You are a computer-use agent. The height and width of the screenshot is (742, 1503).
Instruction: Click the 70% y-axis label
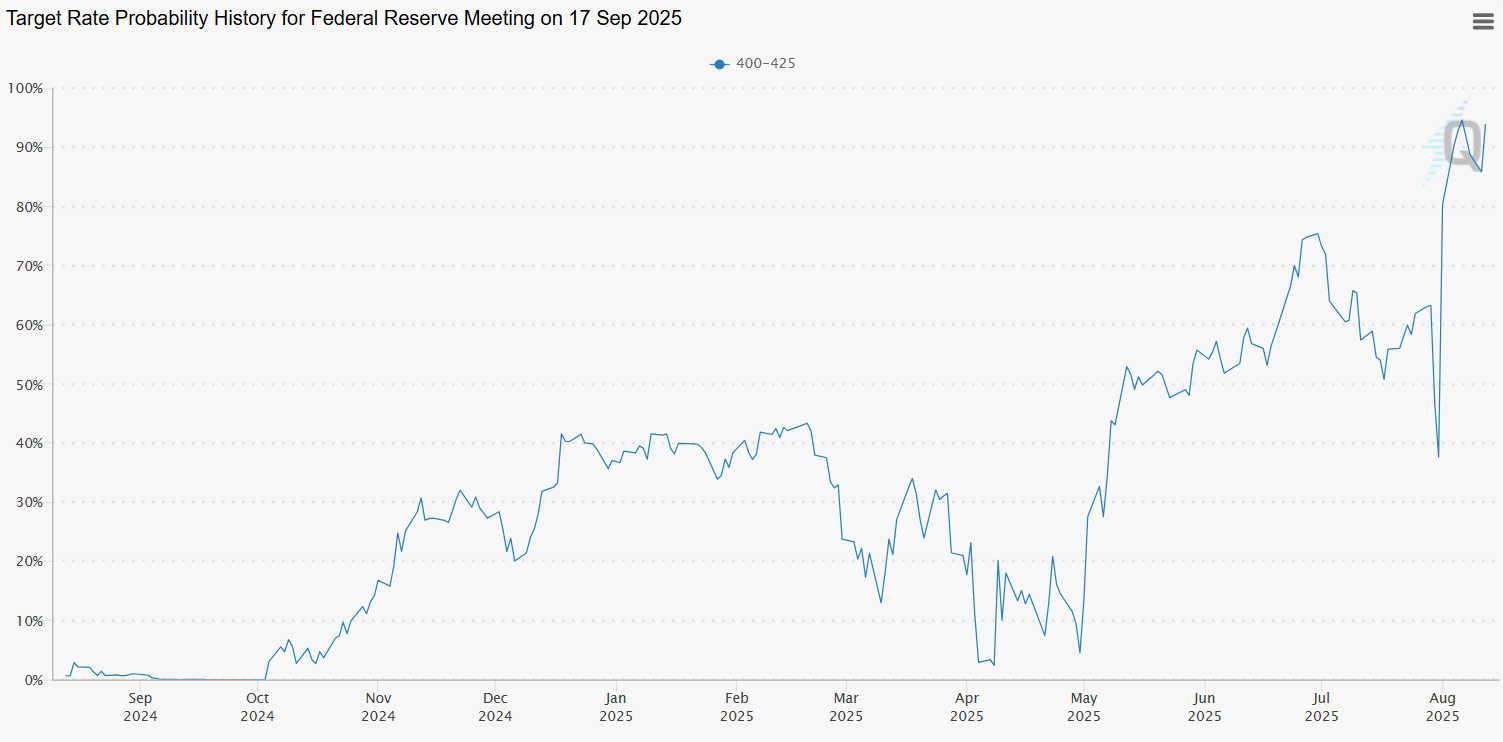pyautogui.click(x=29, y=266)
